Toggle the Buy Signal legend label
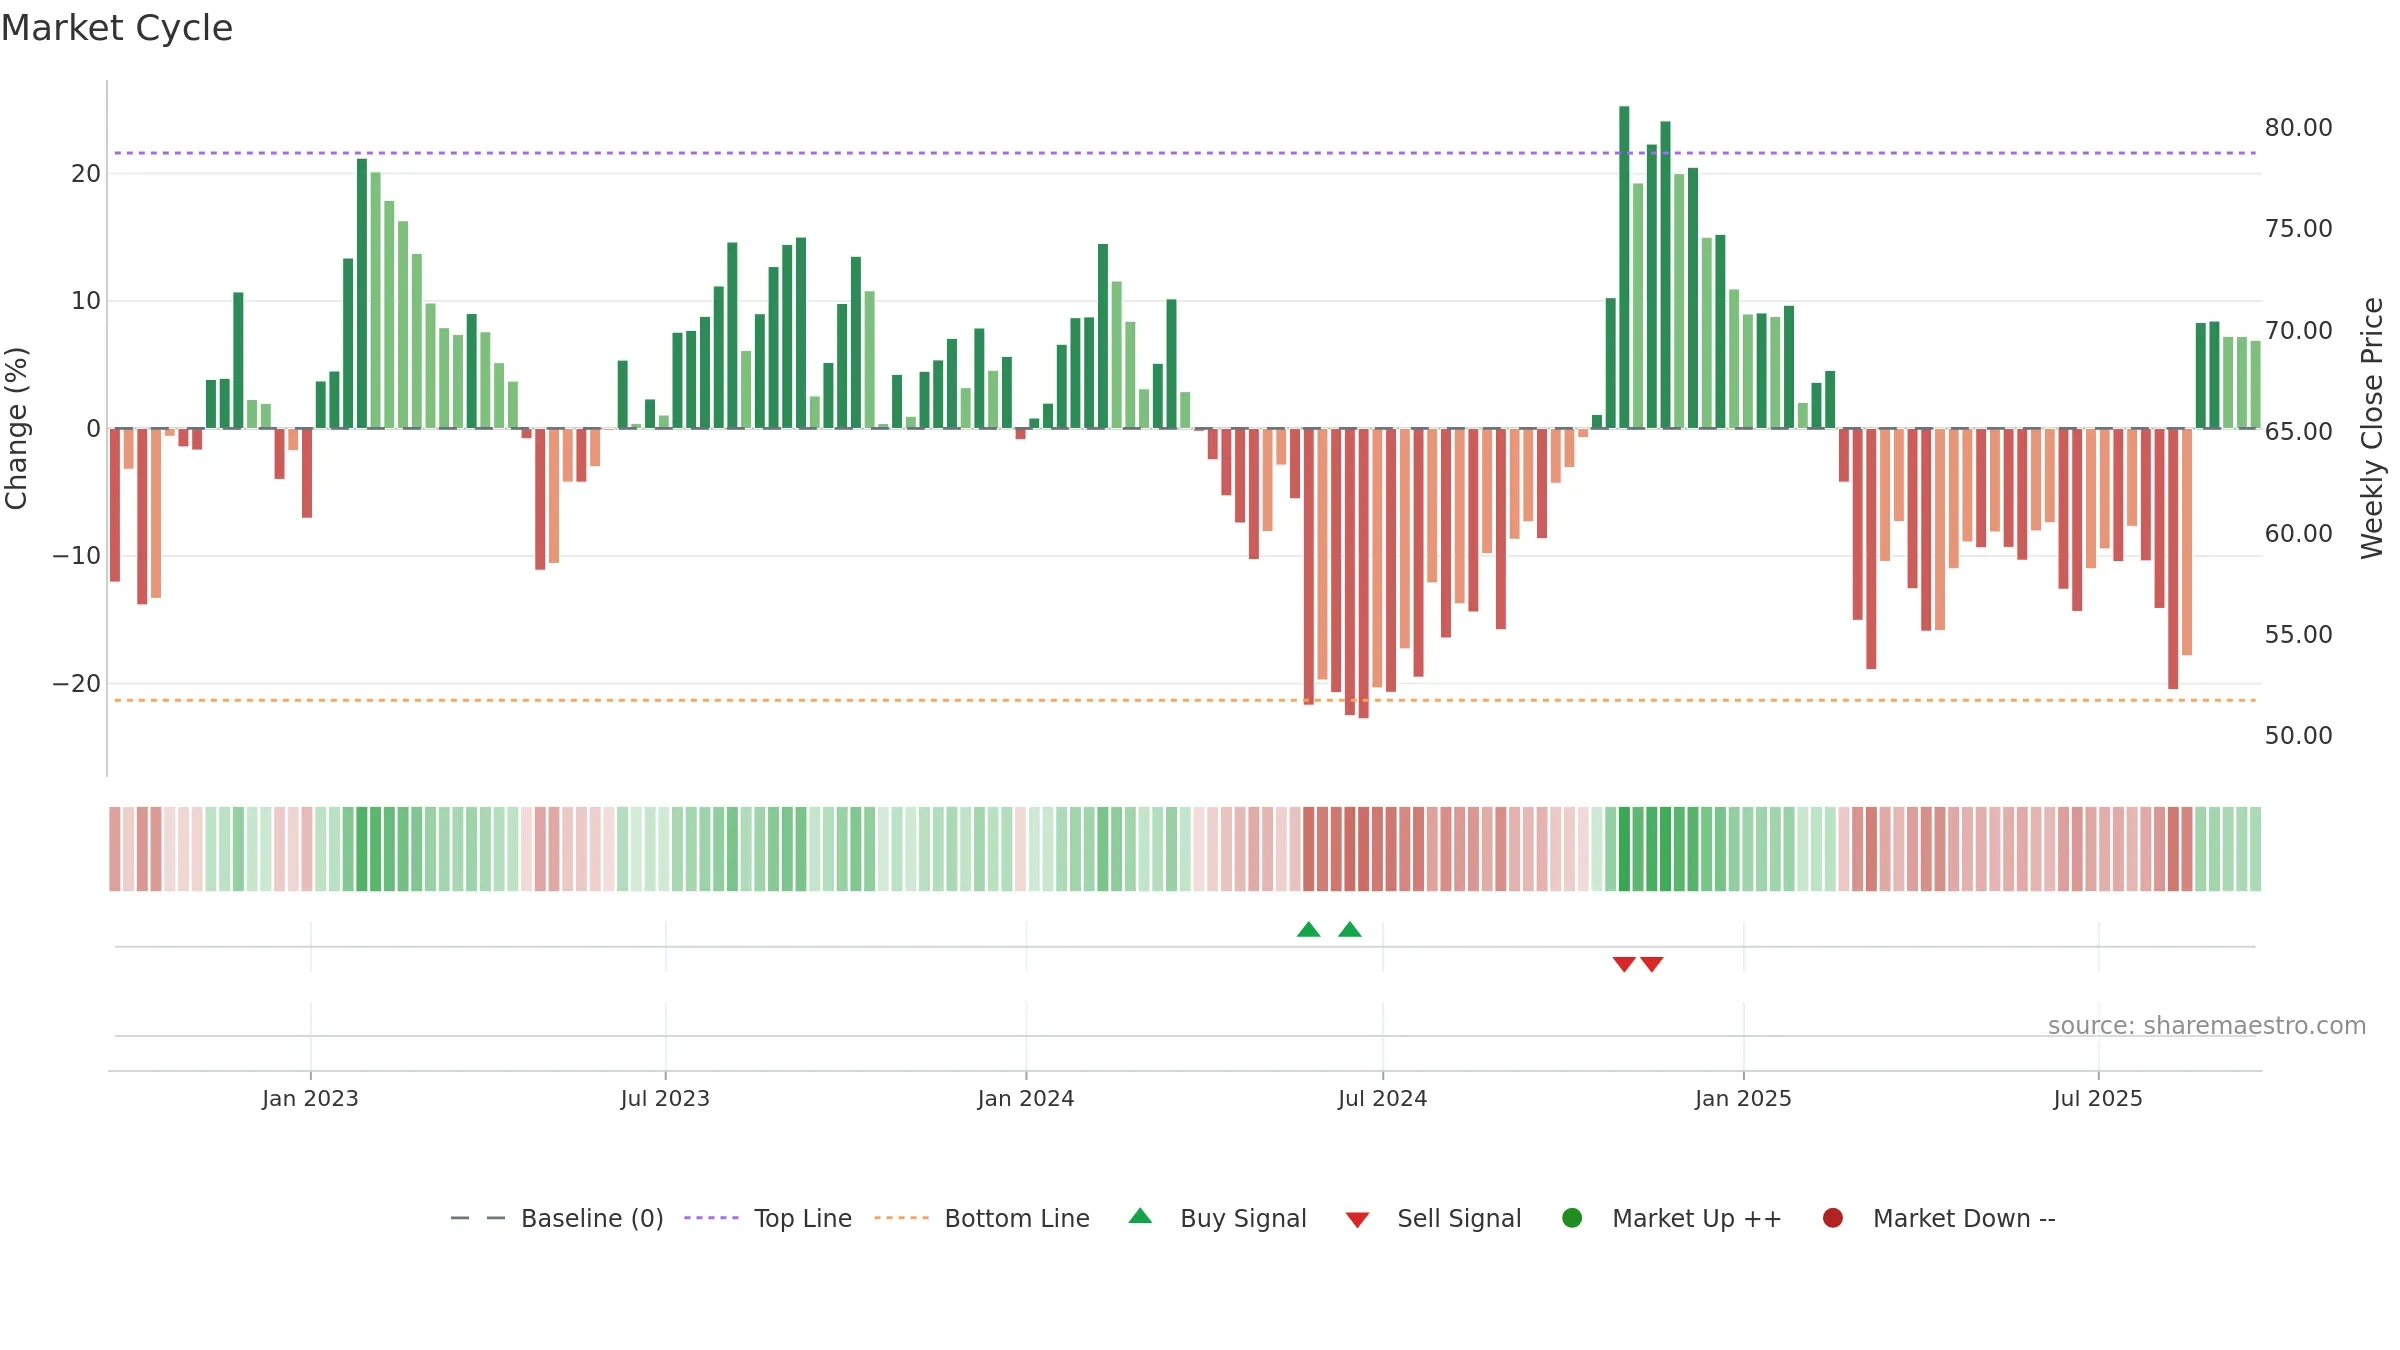Screen dimensions: 2400x1350 coord(1243,1219)
